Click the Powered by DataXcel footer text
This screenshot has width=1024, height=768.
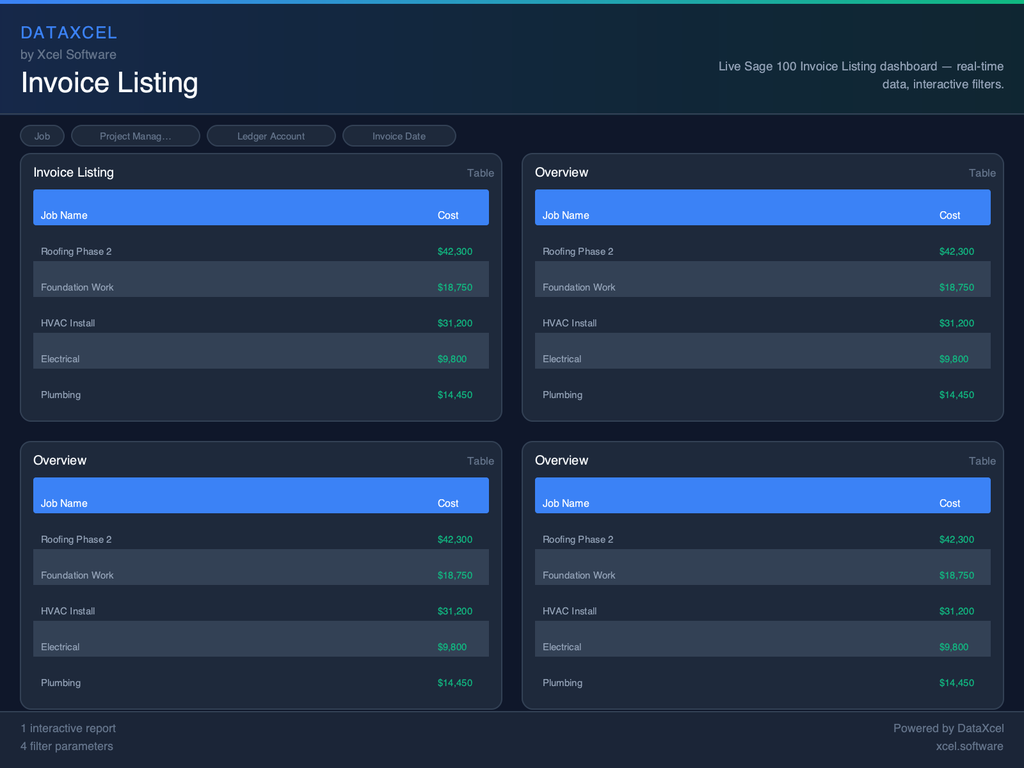point(948,728)
